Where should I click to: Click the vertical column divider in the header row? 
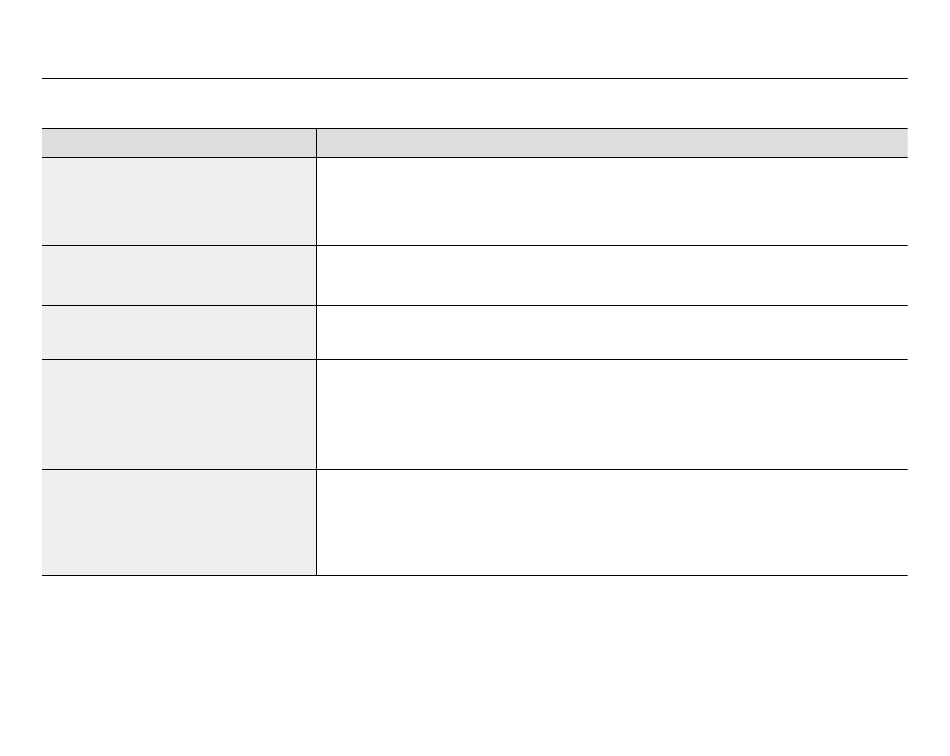point(316,143)
